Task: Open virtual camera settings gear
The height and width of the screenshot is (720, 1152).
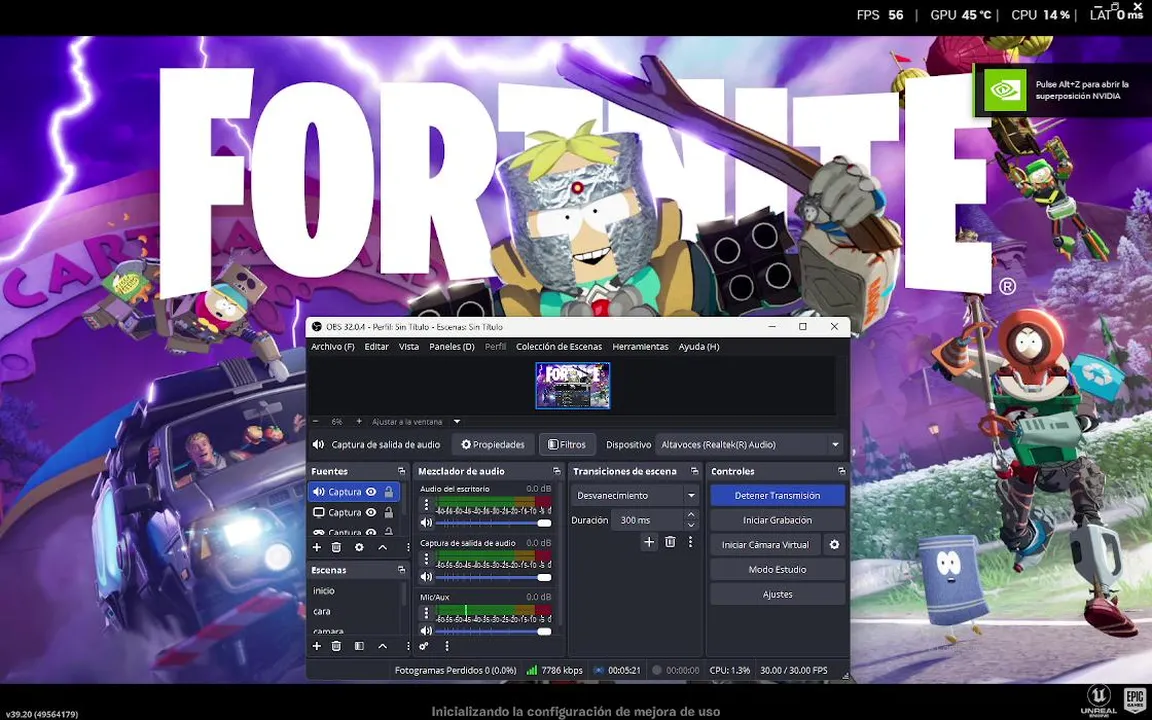Action: (x=834, y=545)
